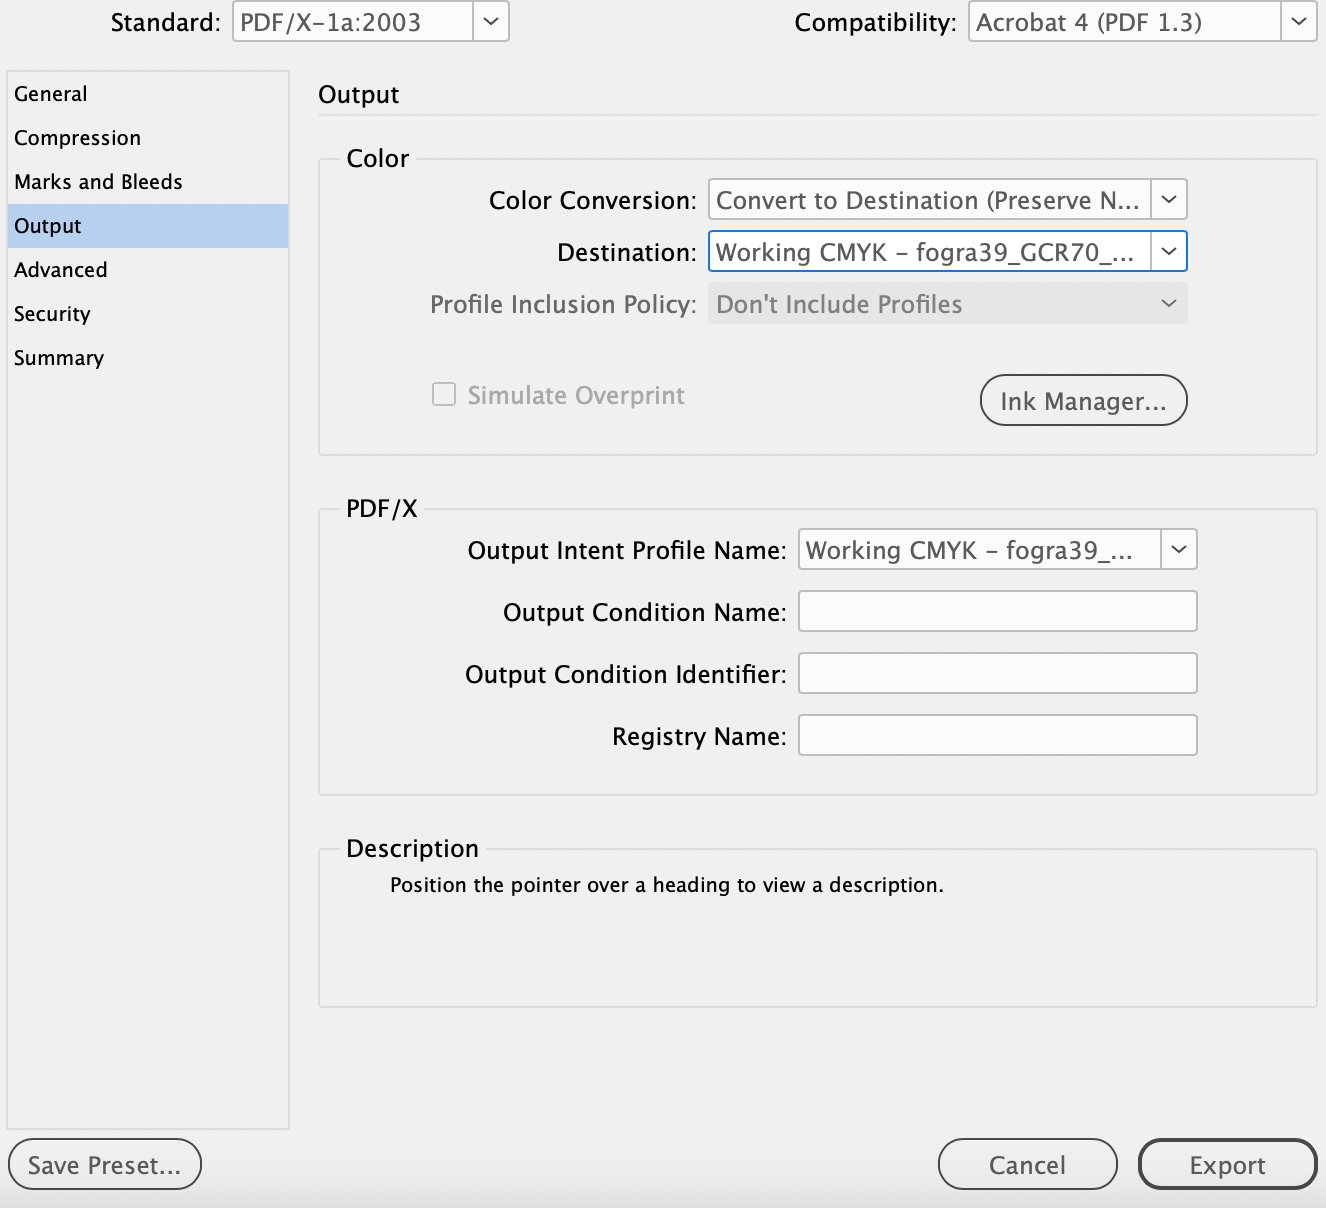Focus the Registry Name text field
This screenshot has width=1326, height=1208.
[997, 736]
